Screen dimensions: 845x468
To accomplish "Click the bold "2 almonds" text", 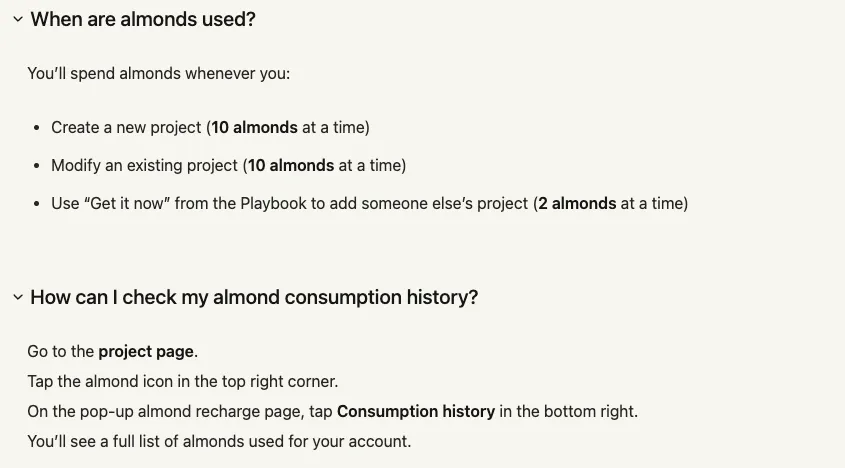I will (x=577, y=203).
